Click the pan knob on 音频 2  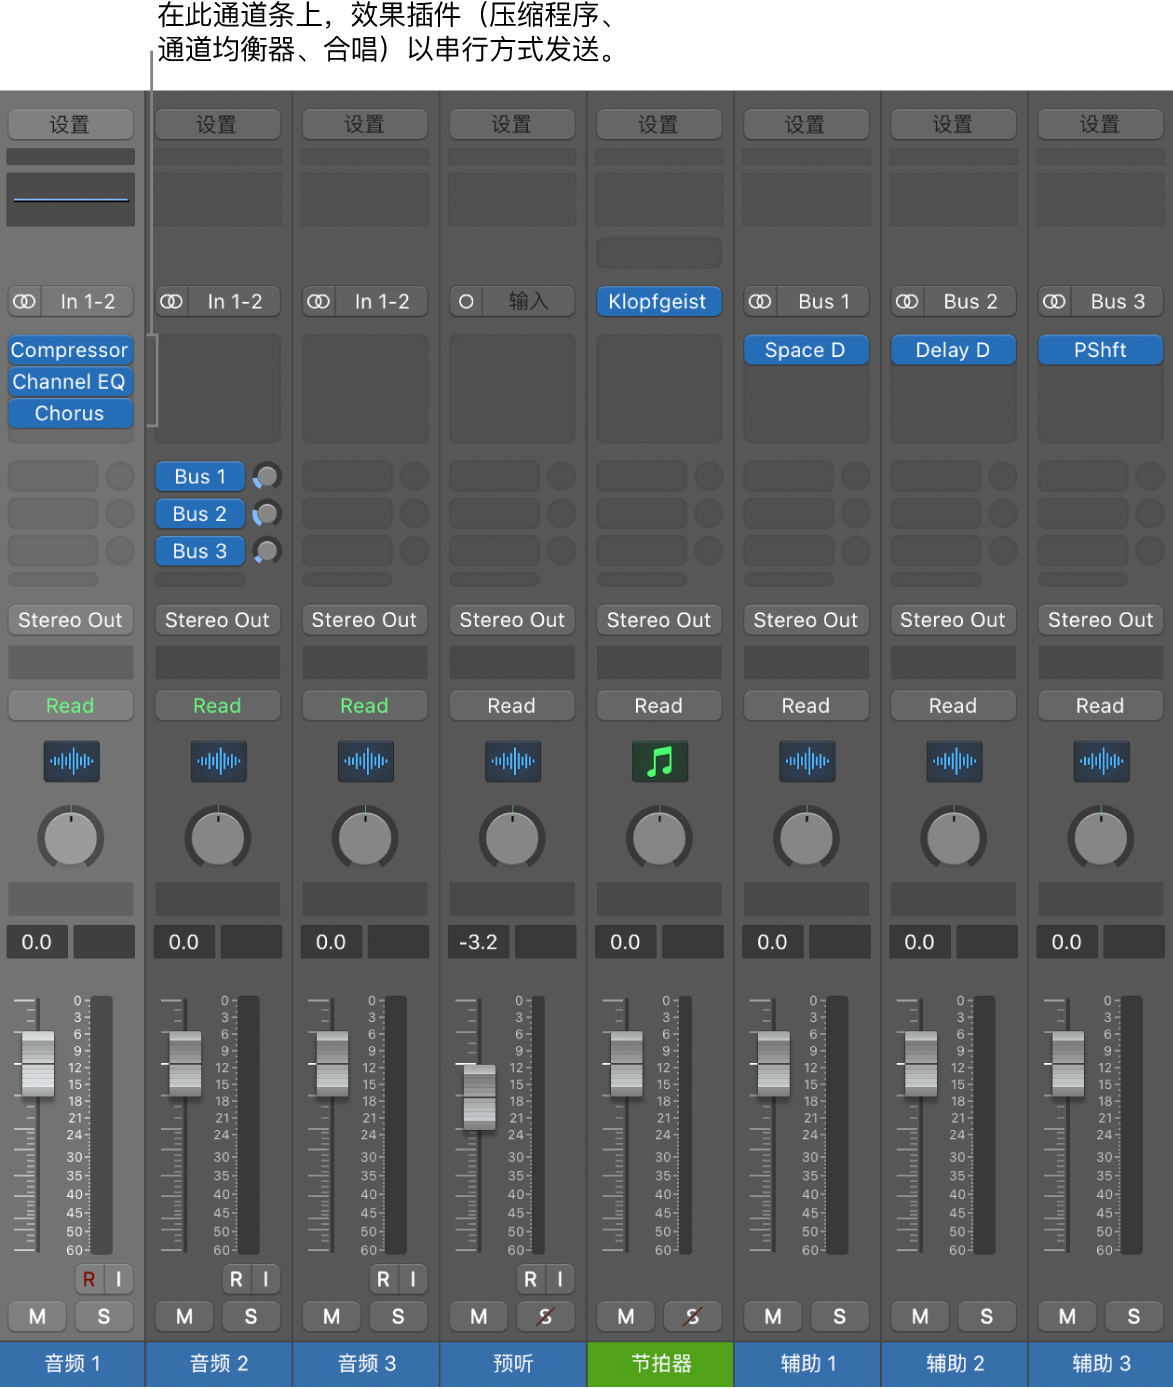[218, 838]
